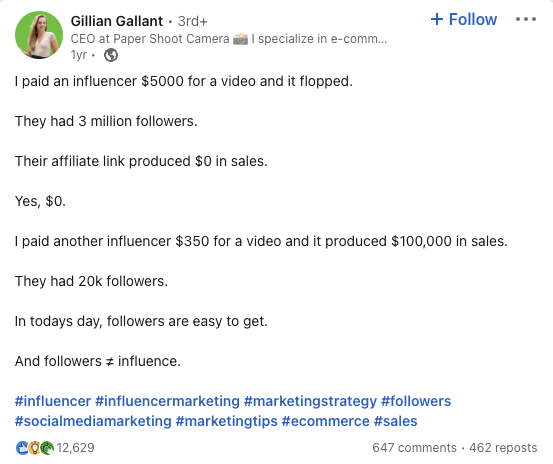View the 12,629 reactions list
553x464 pixels.
point(75,448)
